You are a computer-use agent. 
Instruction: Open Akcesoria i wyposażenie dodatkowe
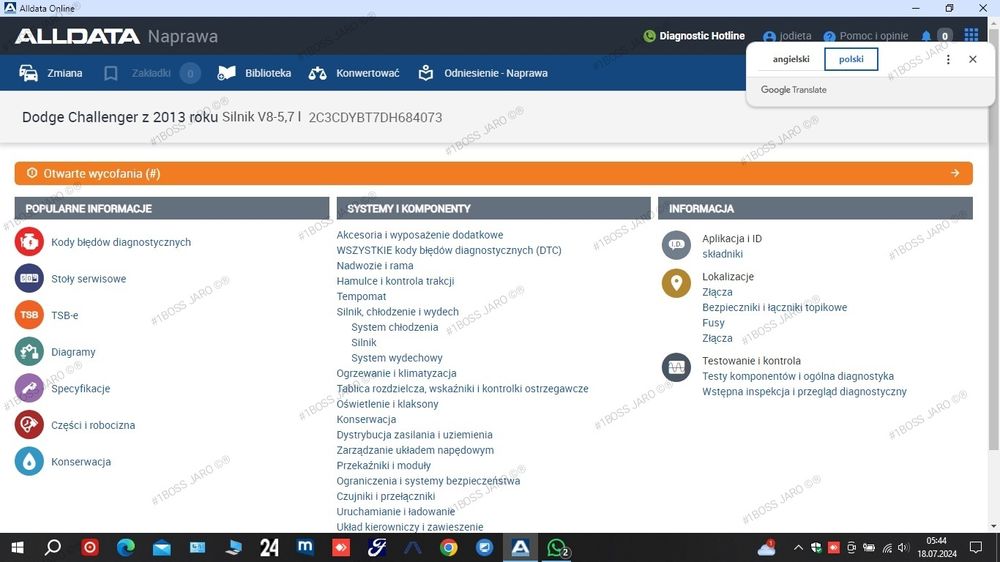coord(420,235)
